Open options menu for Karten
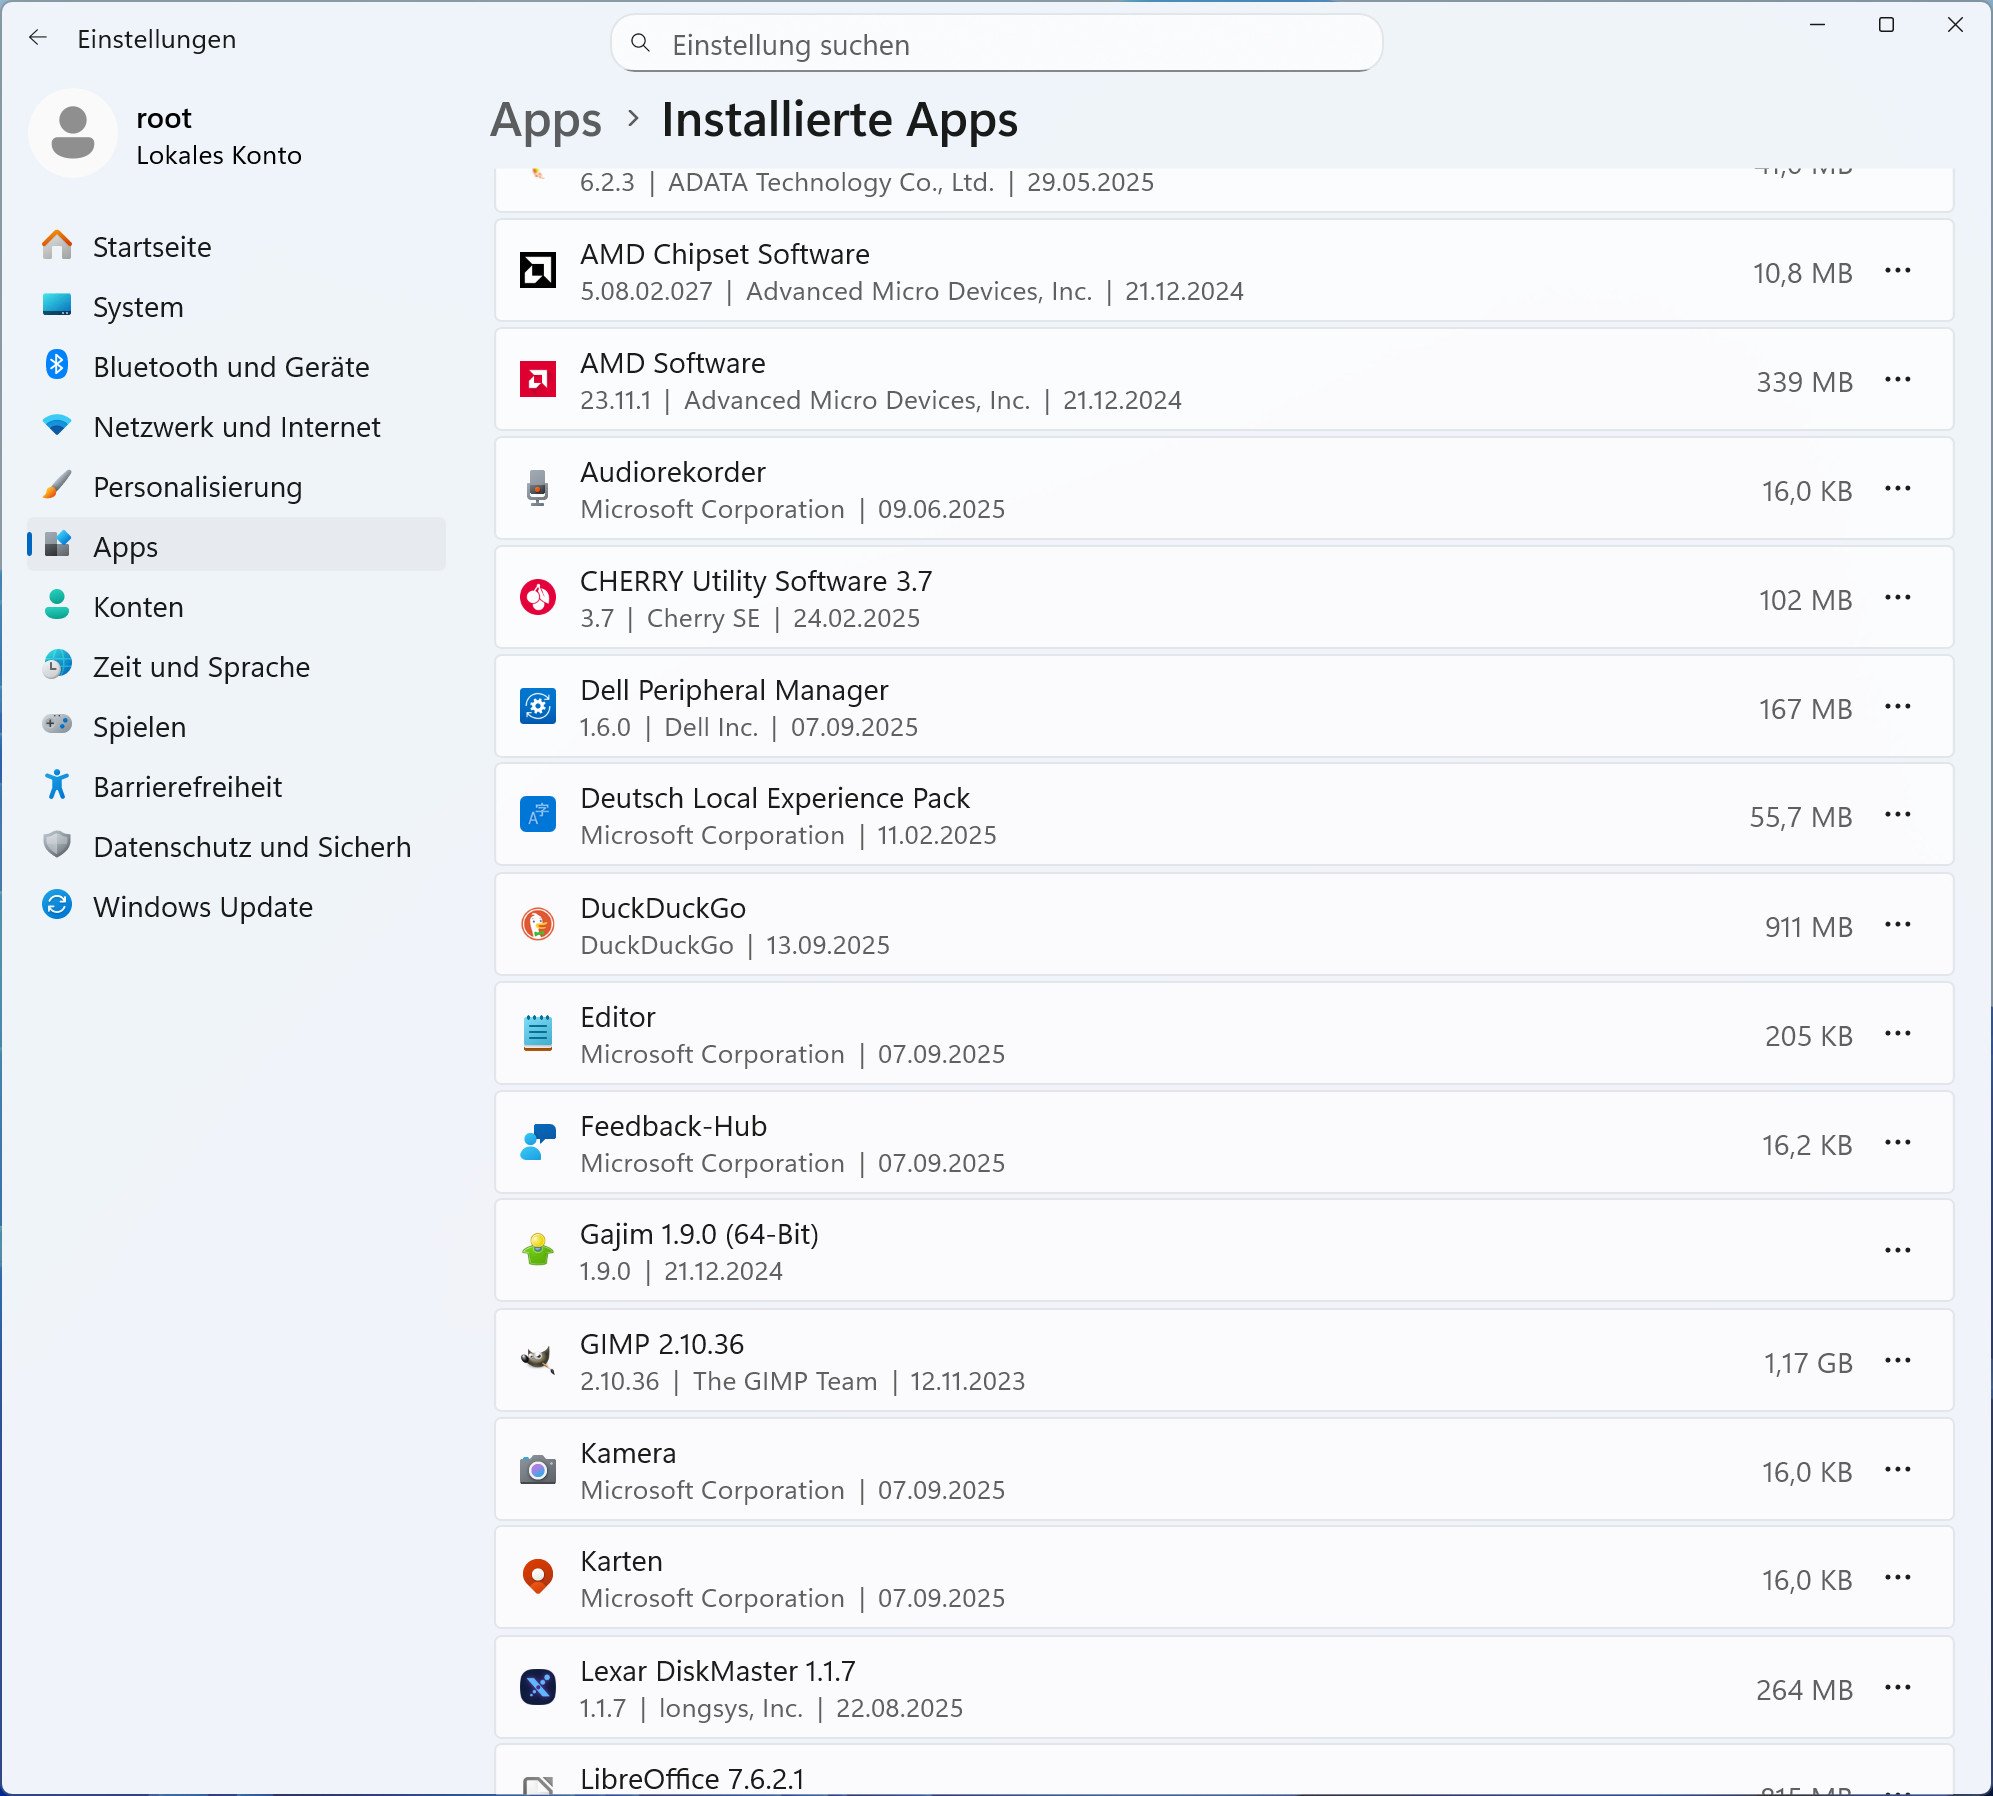Viewport: 1993px width, 1796px height. 1897,1578
